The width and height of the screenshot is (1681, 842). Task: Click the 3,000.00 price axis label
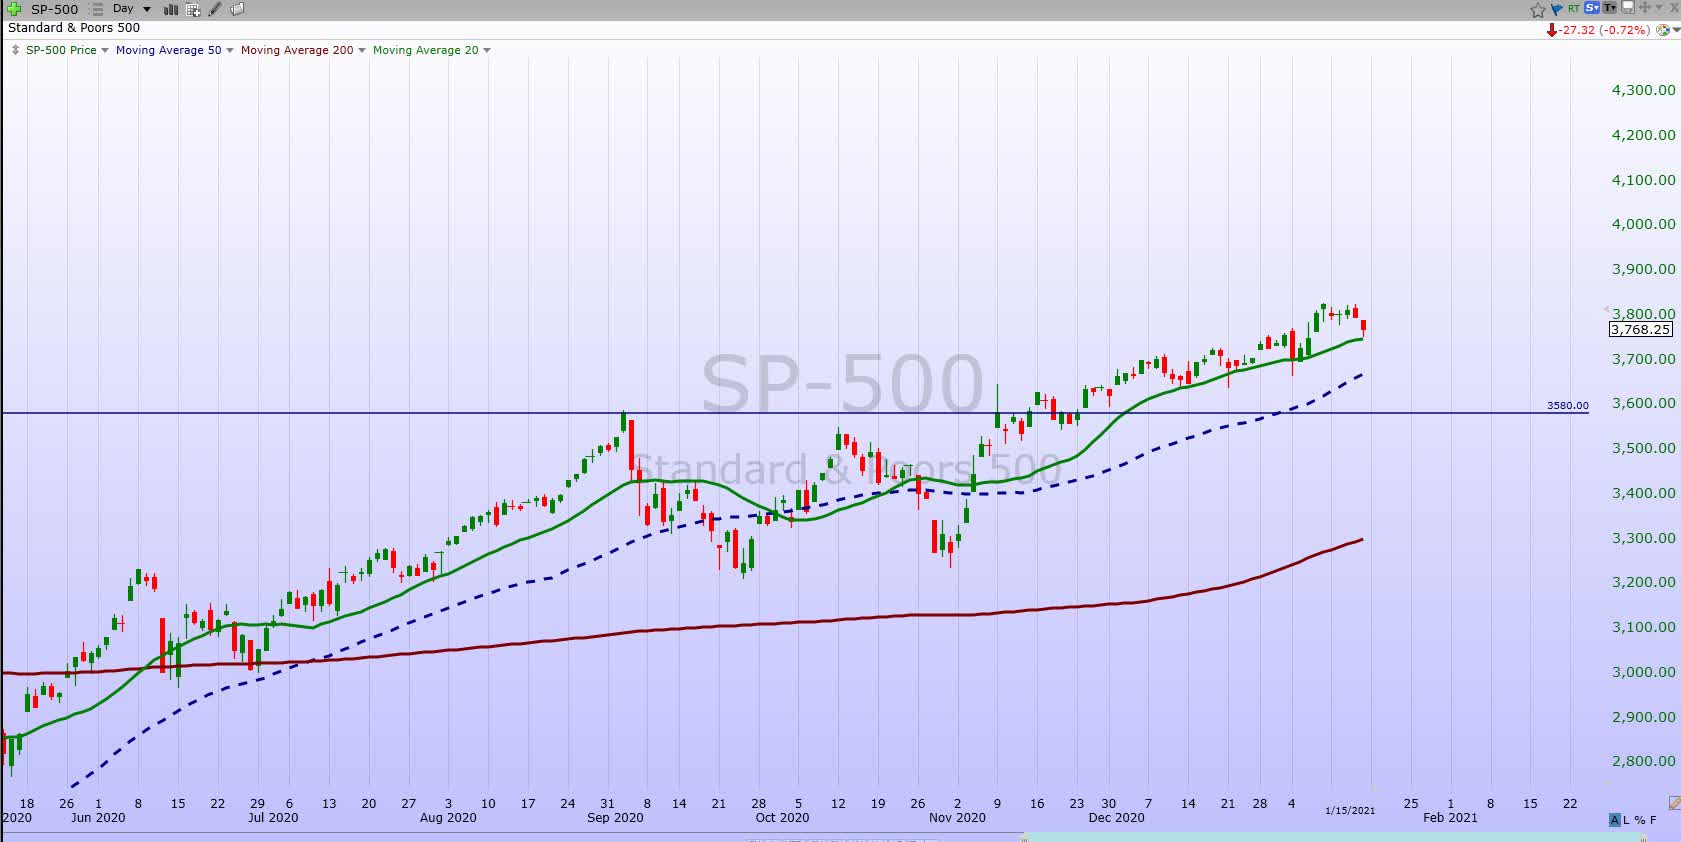point(1643,672)
